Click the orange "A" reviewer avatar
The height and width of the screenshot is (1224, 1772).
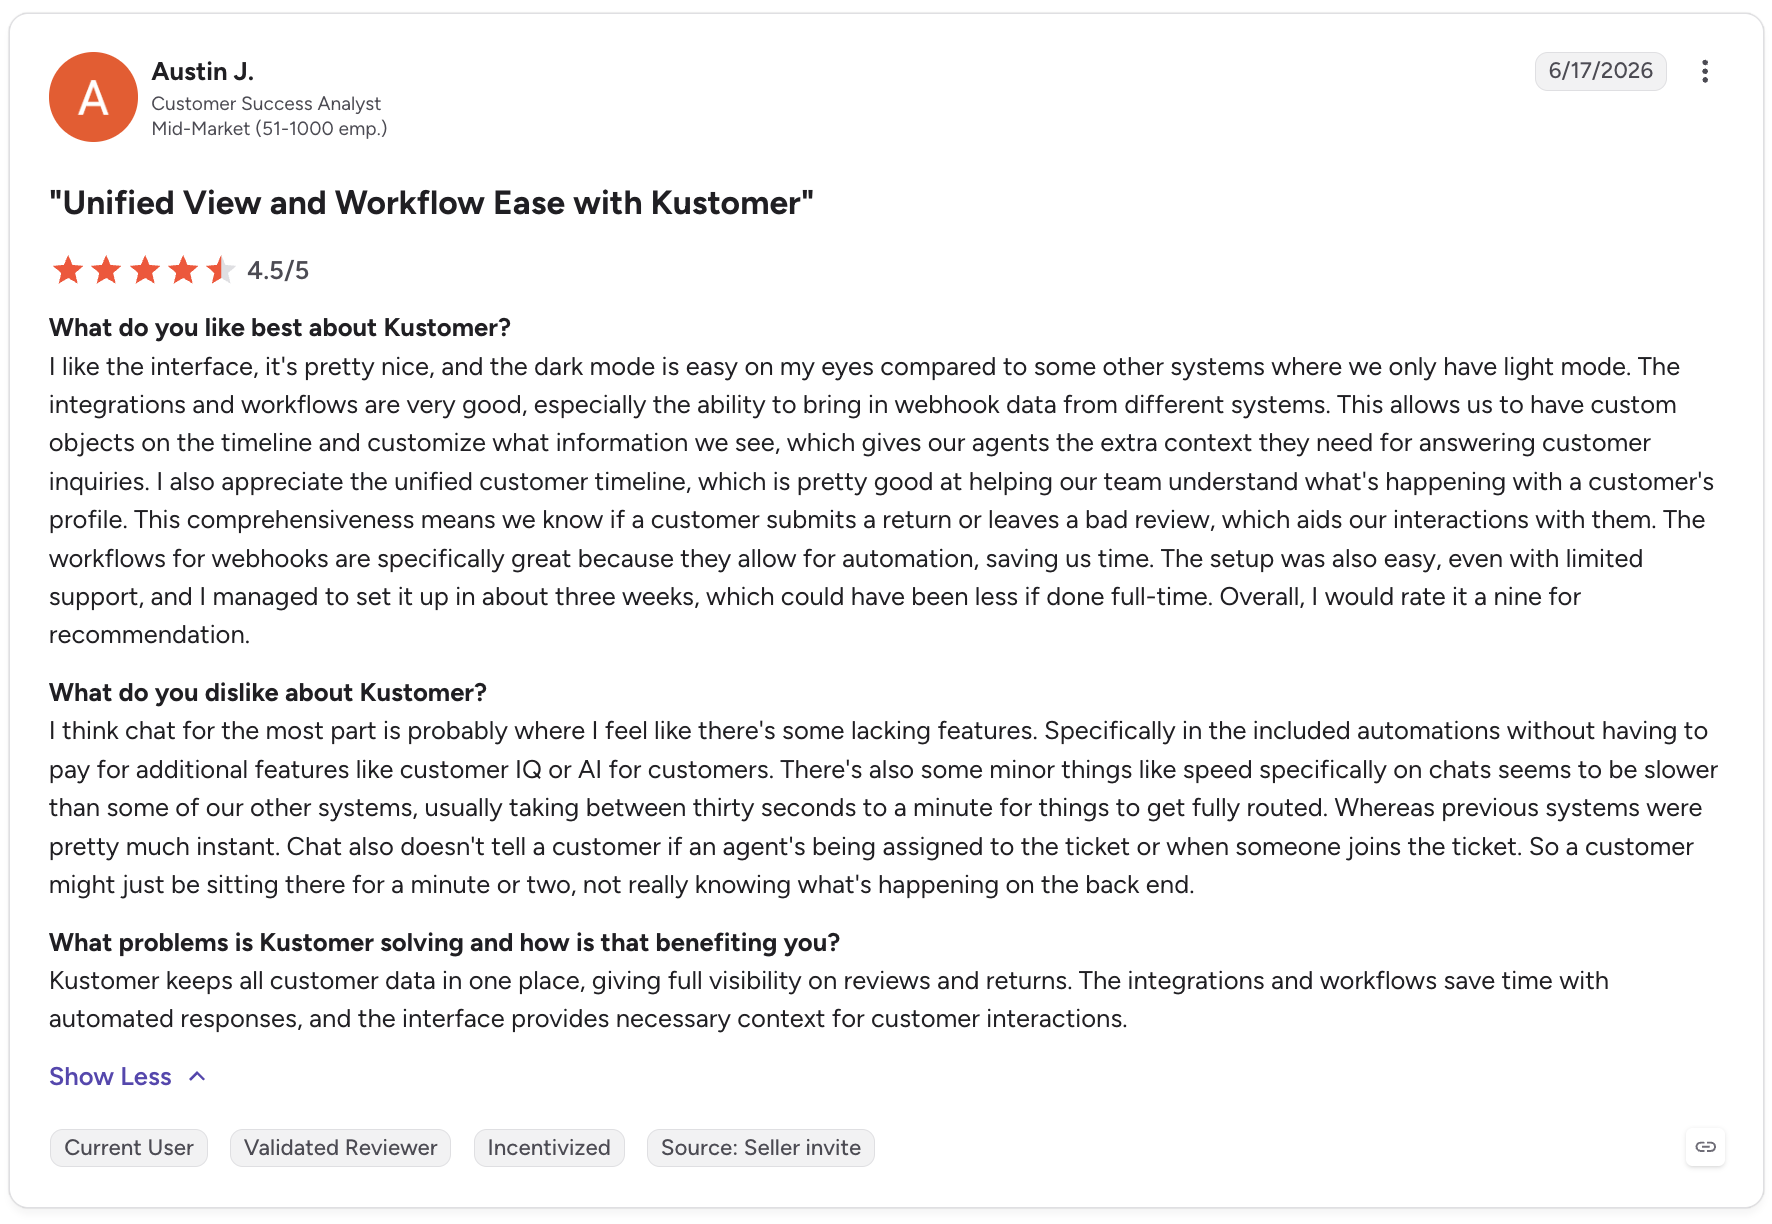click(x=93, y=97)
